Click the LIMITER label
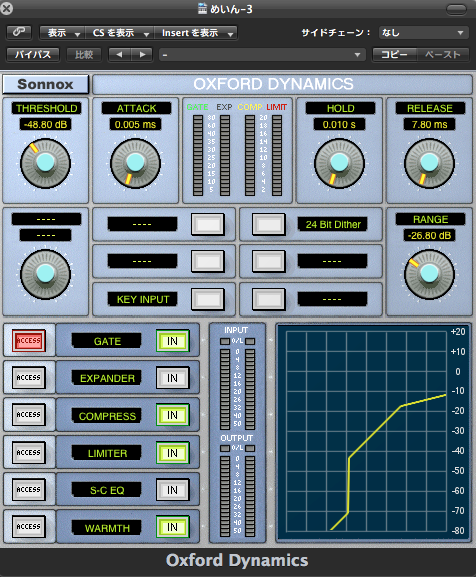Image resolution: width=476 pixels, height=577 pixels. pos(107,453)
